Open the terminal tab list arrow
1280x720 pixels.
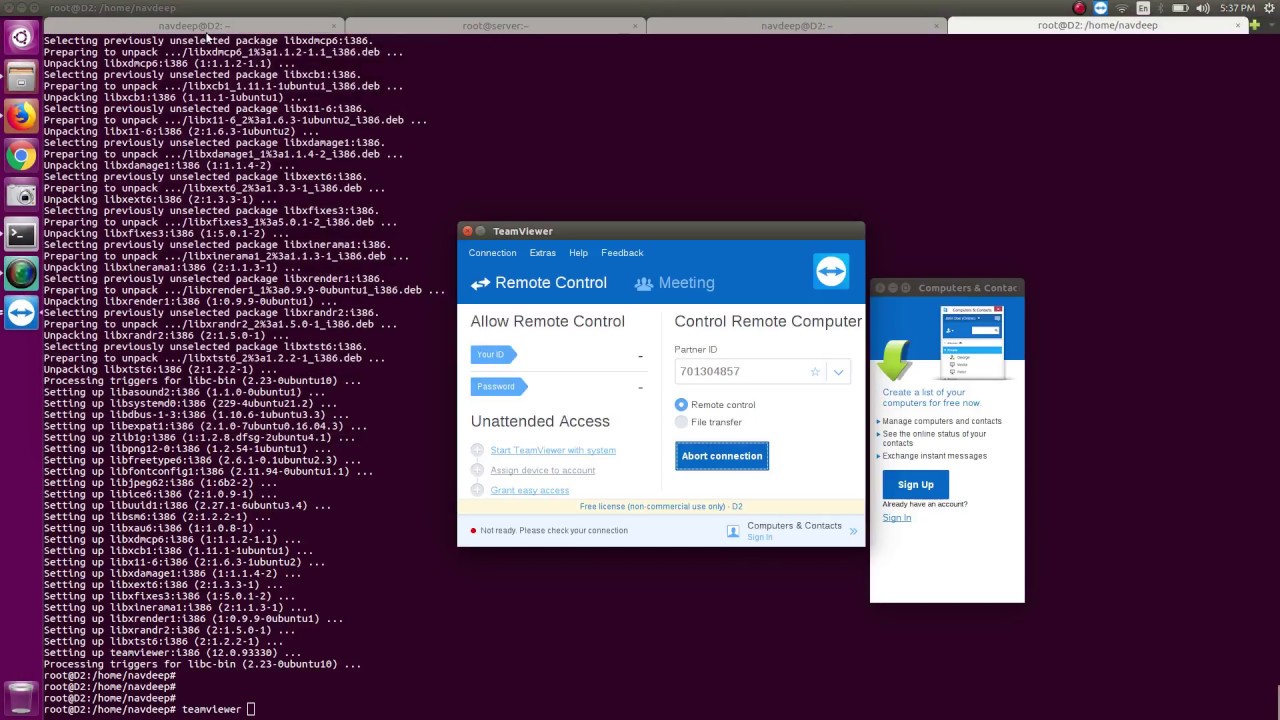pos(1270,25)
